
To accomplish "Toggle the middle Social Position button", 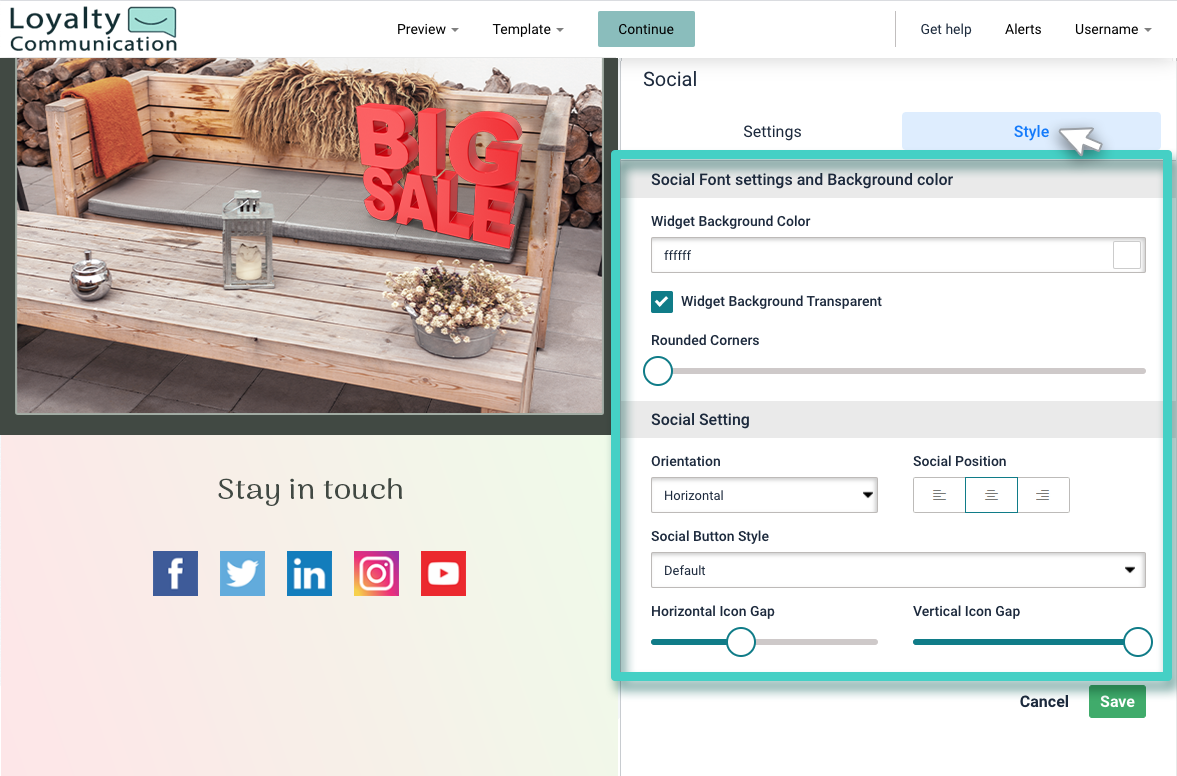I will point(991,494).
